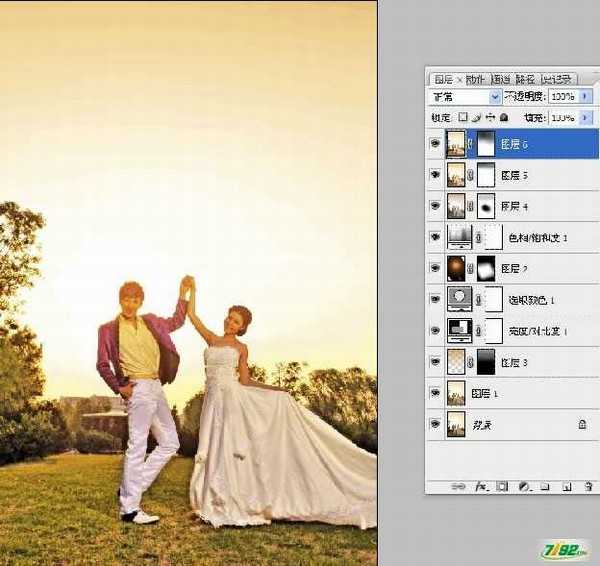Click Selective Color adjustment icon of 选取颜色 1

pyautogui.click(x=460, y=300)
